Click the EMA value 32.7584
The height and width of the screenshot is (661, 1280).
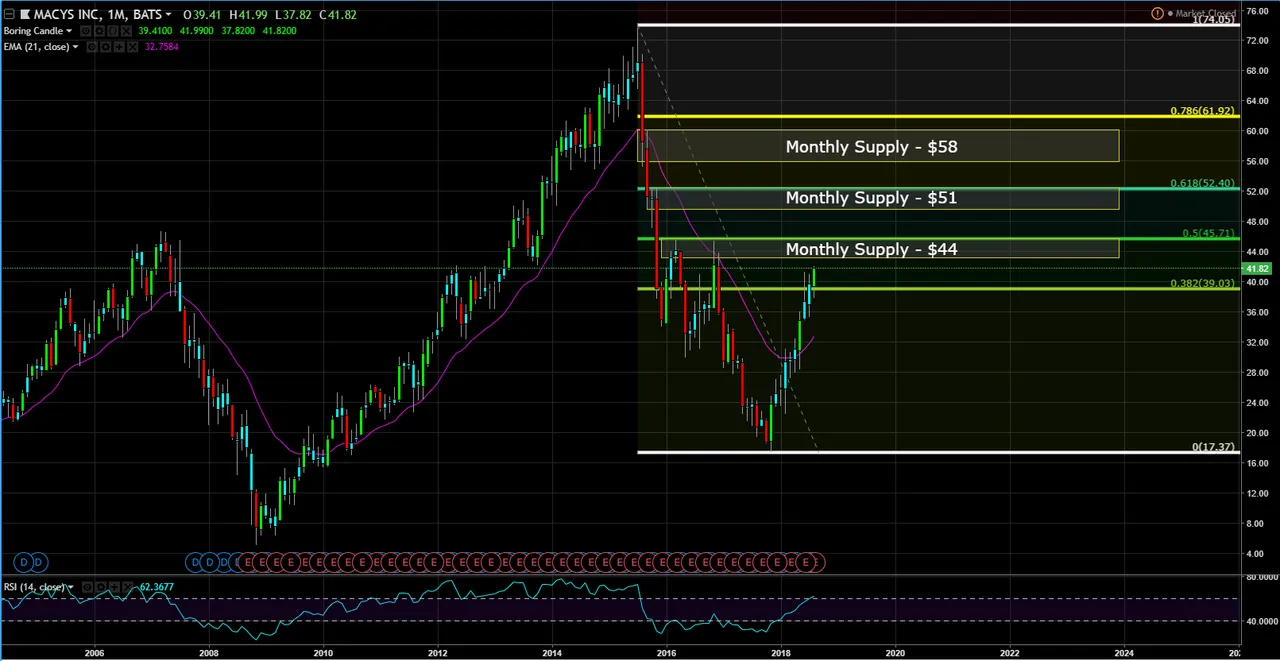(x=161, y=47)
